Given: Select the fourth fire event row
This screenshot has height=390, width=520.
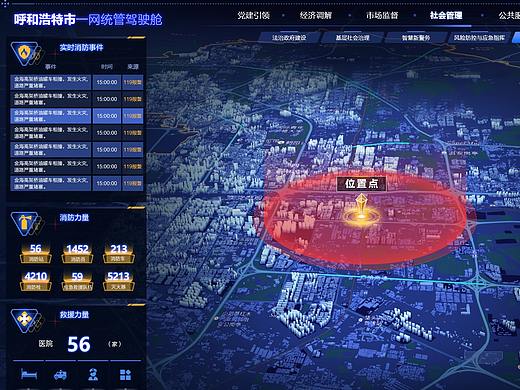Looking at the screenshot, I should (77, 133).
